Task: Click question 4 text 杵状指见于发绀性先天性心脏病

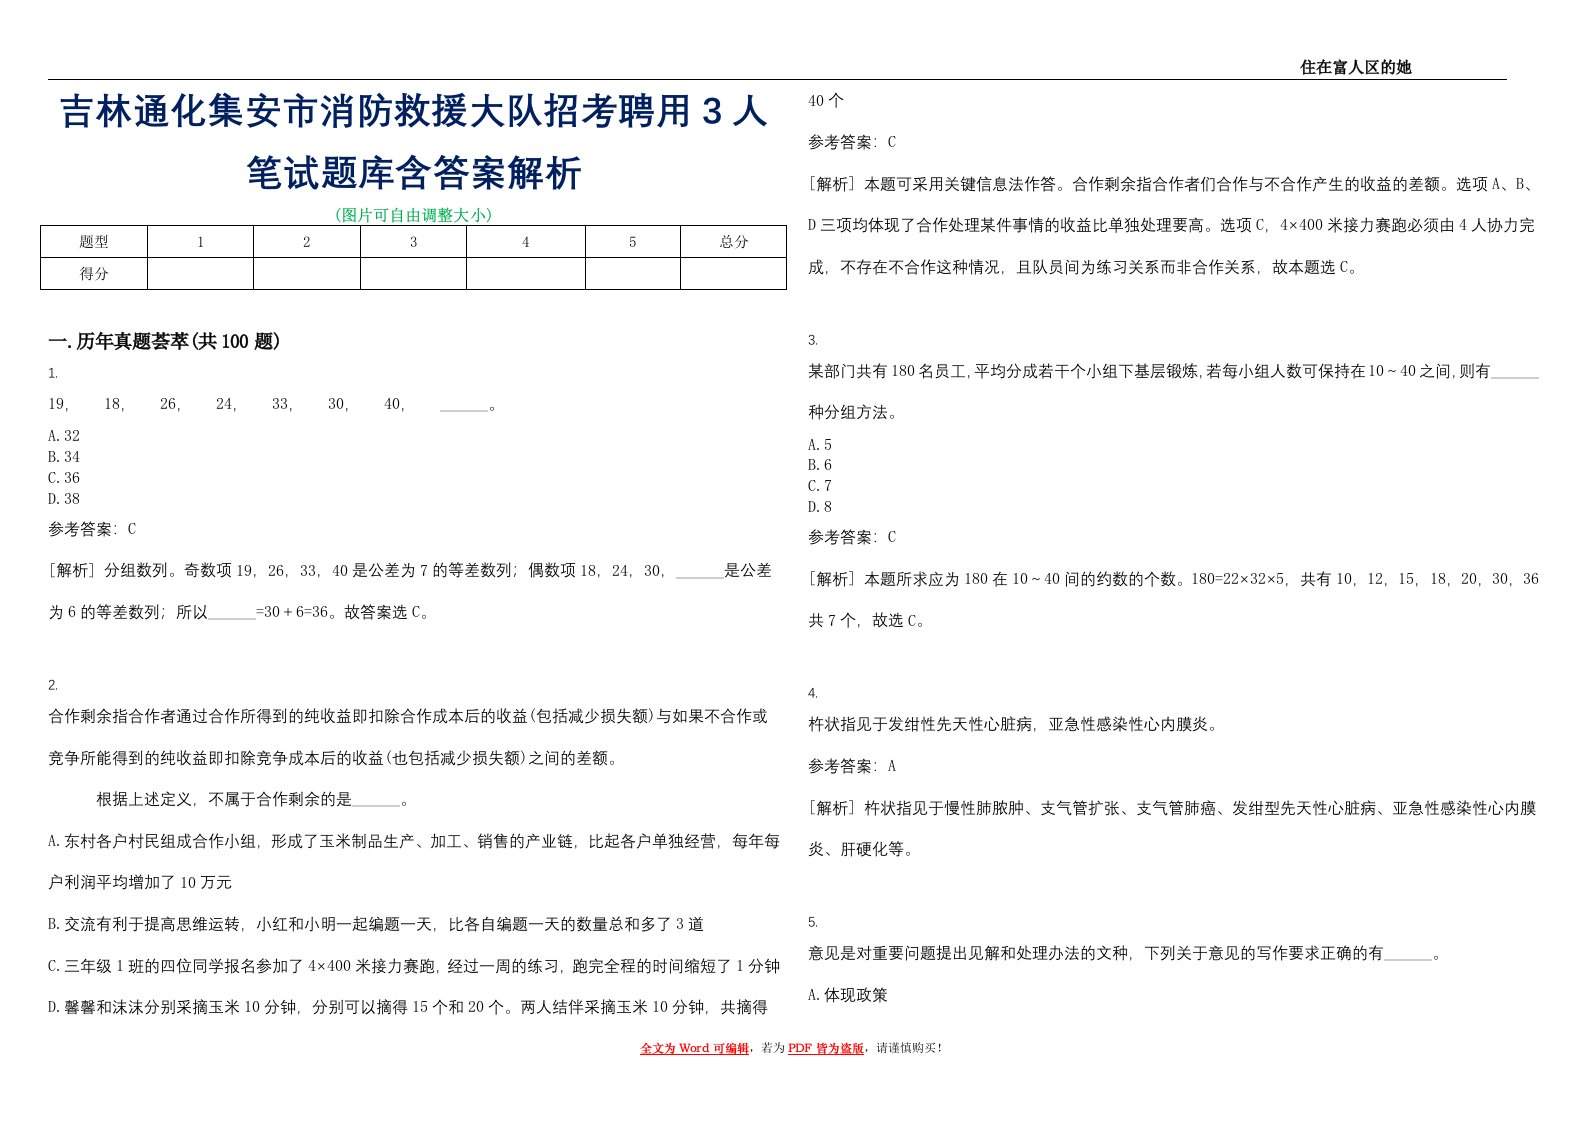Action: tap(1014, 724)
